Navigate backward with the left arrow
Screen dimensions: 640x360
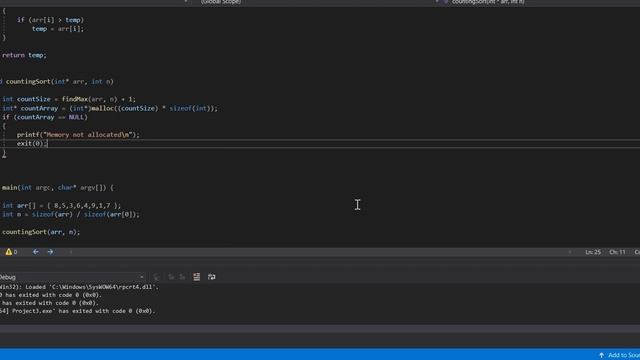[36, 252]
